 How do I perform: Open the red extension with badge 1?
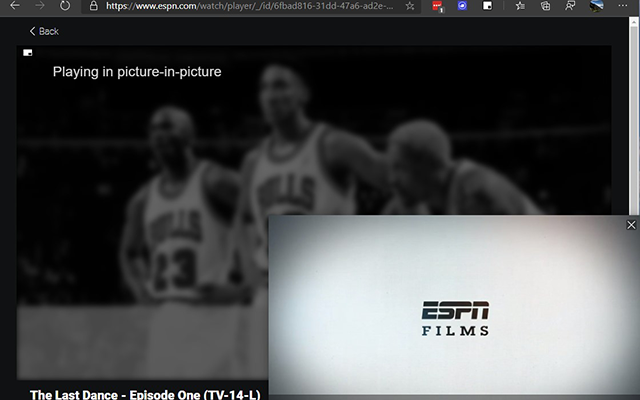[437, 6]
